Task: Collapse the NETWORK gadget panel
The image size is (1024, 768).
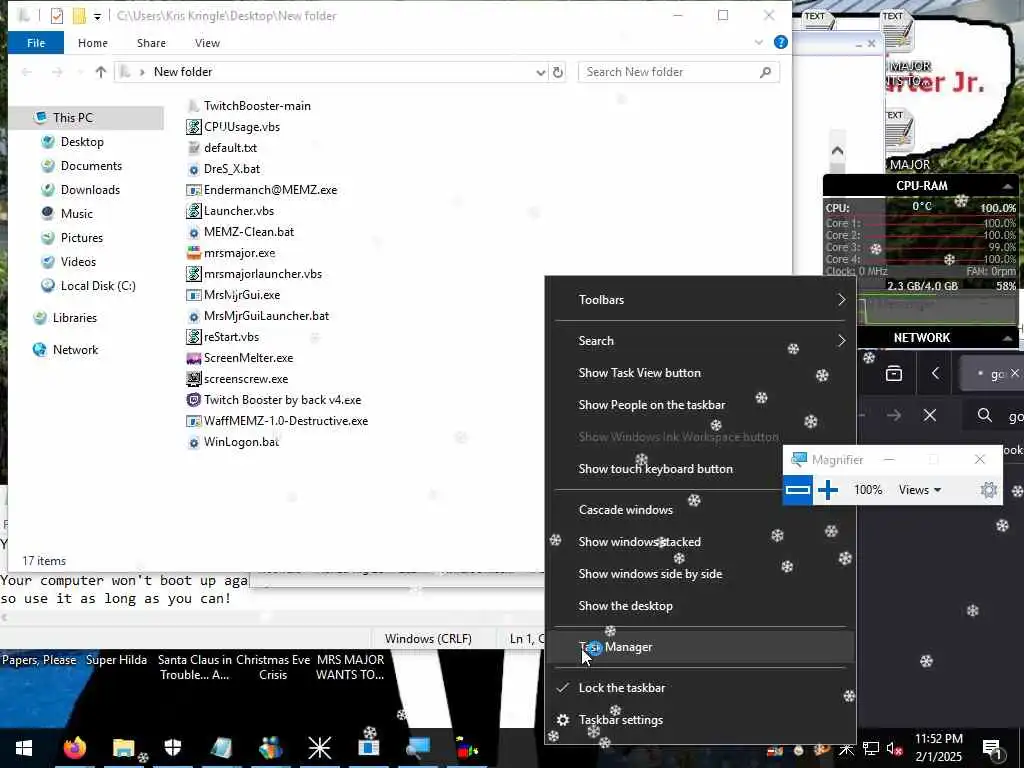Action: [x=1007, y=338]
